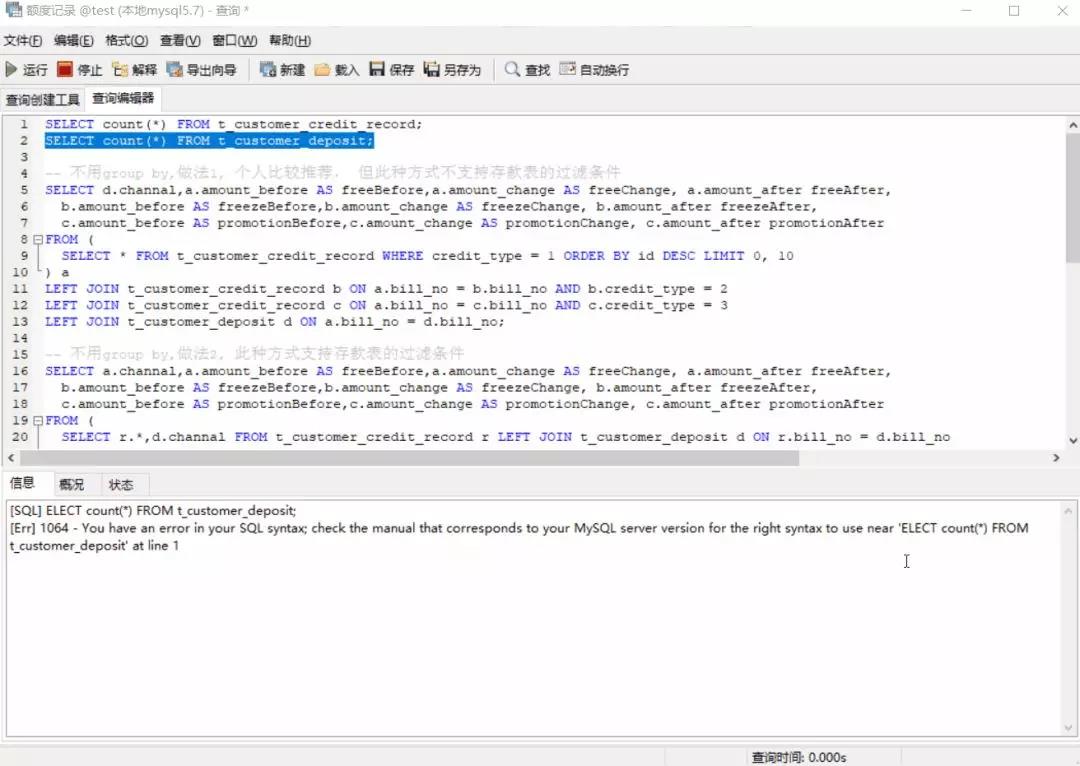
Task: Open the 格式(O) menu
Action: pyautogui.click(x=127, y=41)
